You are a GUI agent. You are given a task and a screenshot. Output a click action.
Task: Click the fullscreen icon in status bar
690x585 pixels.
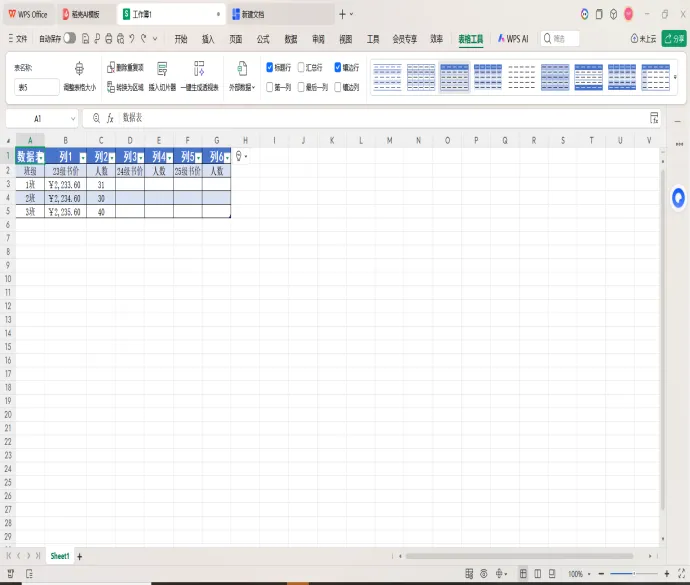[681, 574]
